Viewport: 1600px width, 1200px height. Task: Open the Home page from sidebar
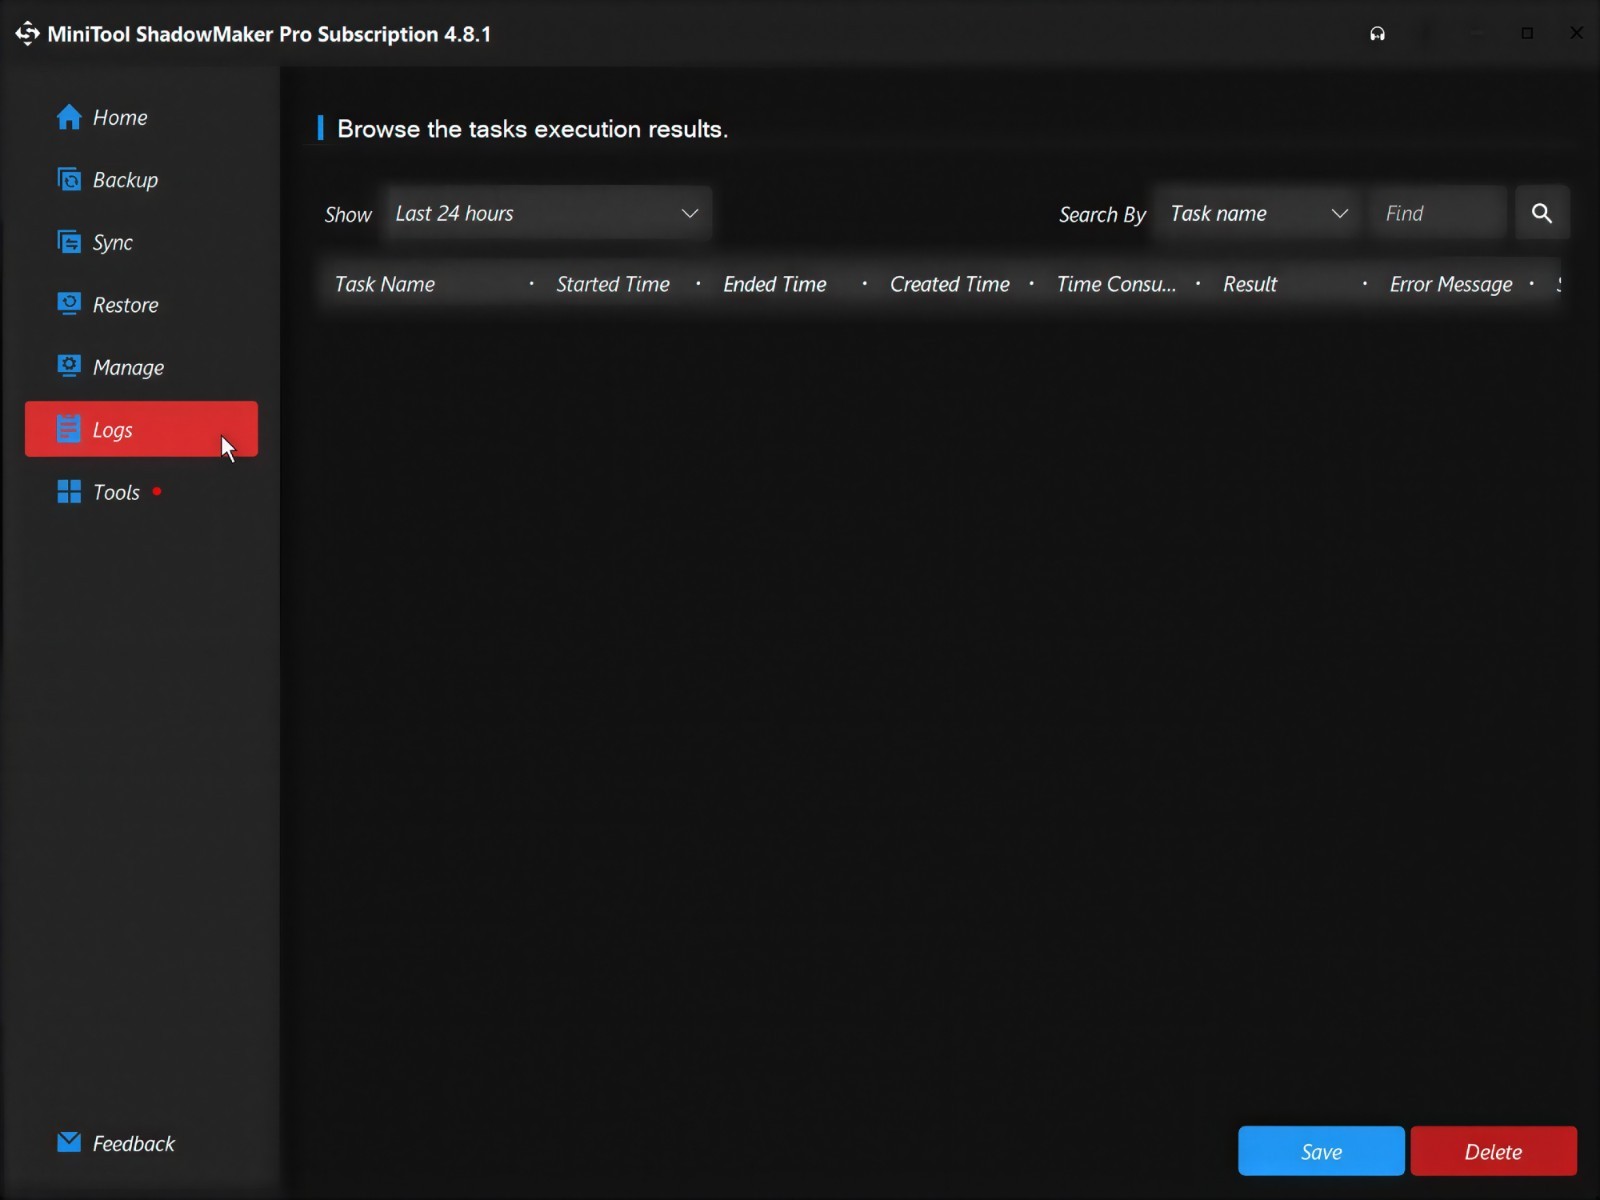click(x=141, y=117)
